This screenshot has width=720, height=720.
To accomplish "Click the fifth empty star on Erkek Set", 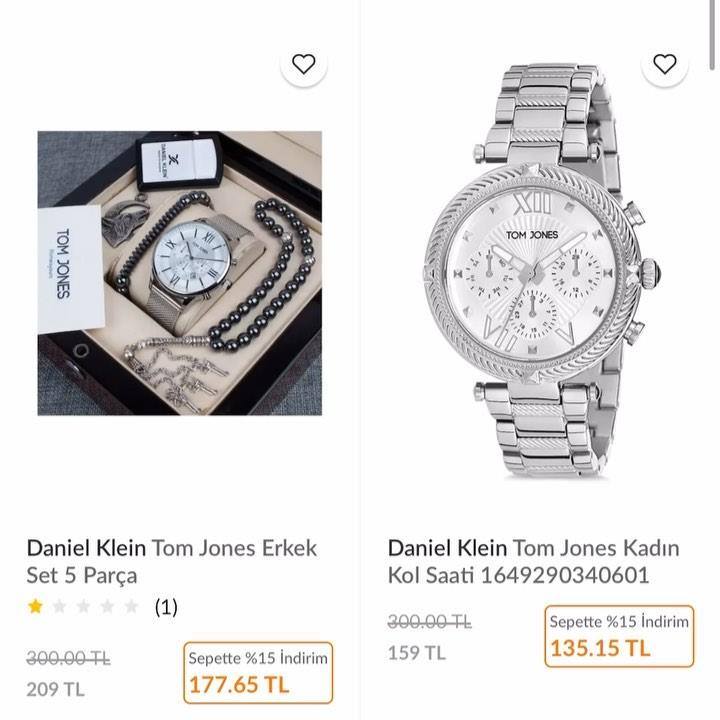I will click(x=131, y=607).
